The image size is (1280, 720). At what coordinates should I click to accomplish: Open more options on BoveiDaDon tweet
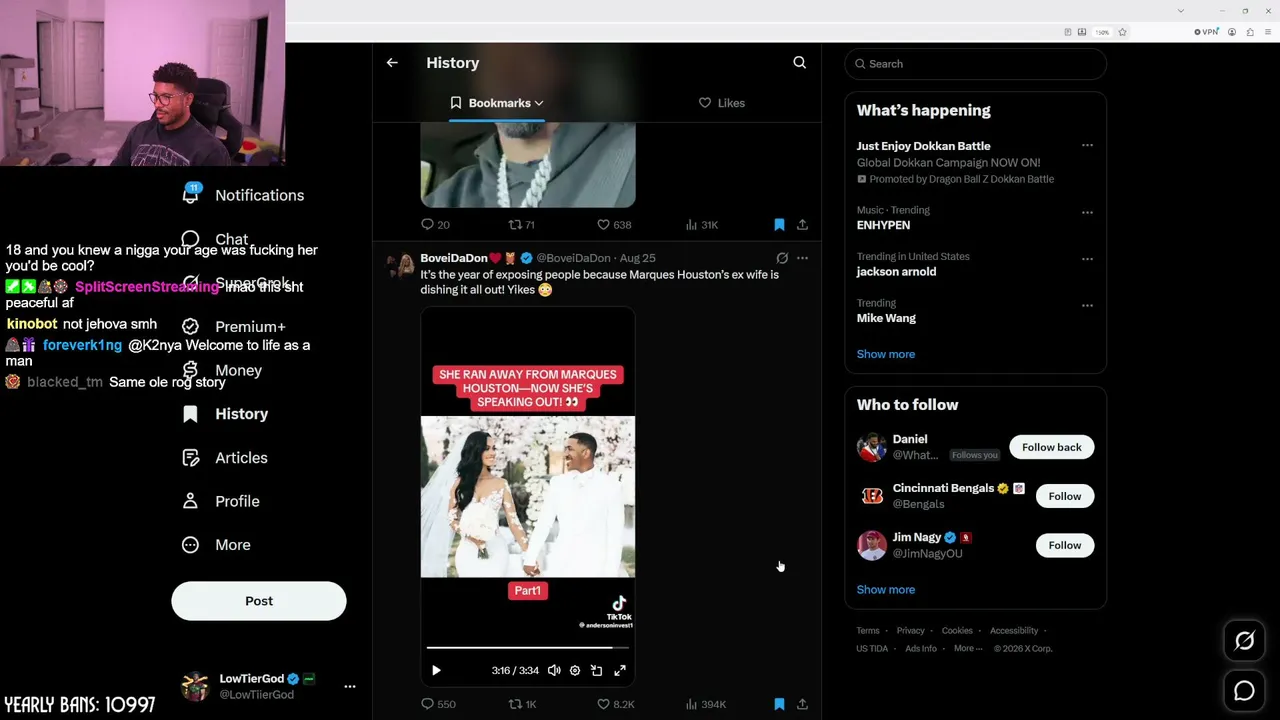coord(802,258)
